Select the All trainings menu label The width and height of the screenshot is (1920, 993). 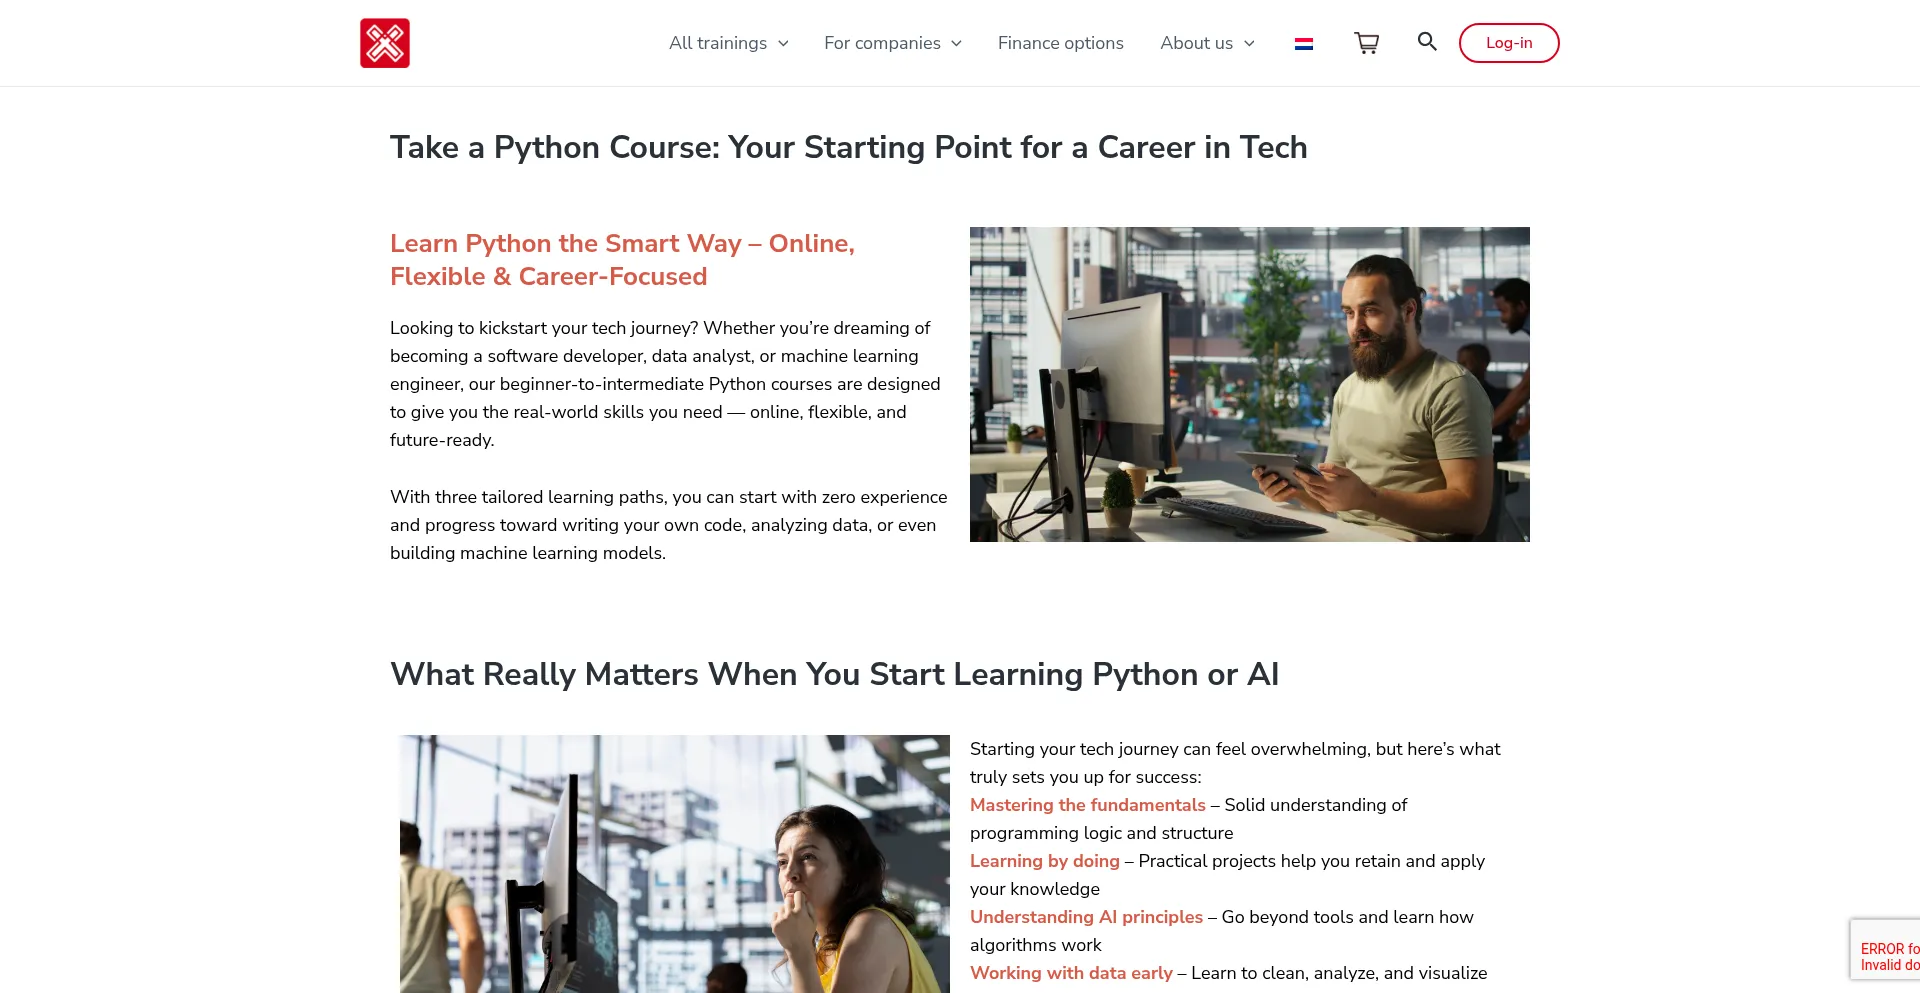pos(717,43)
